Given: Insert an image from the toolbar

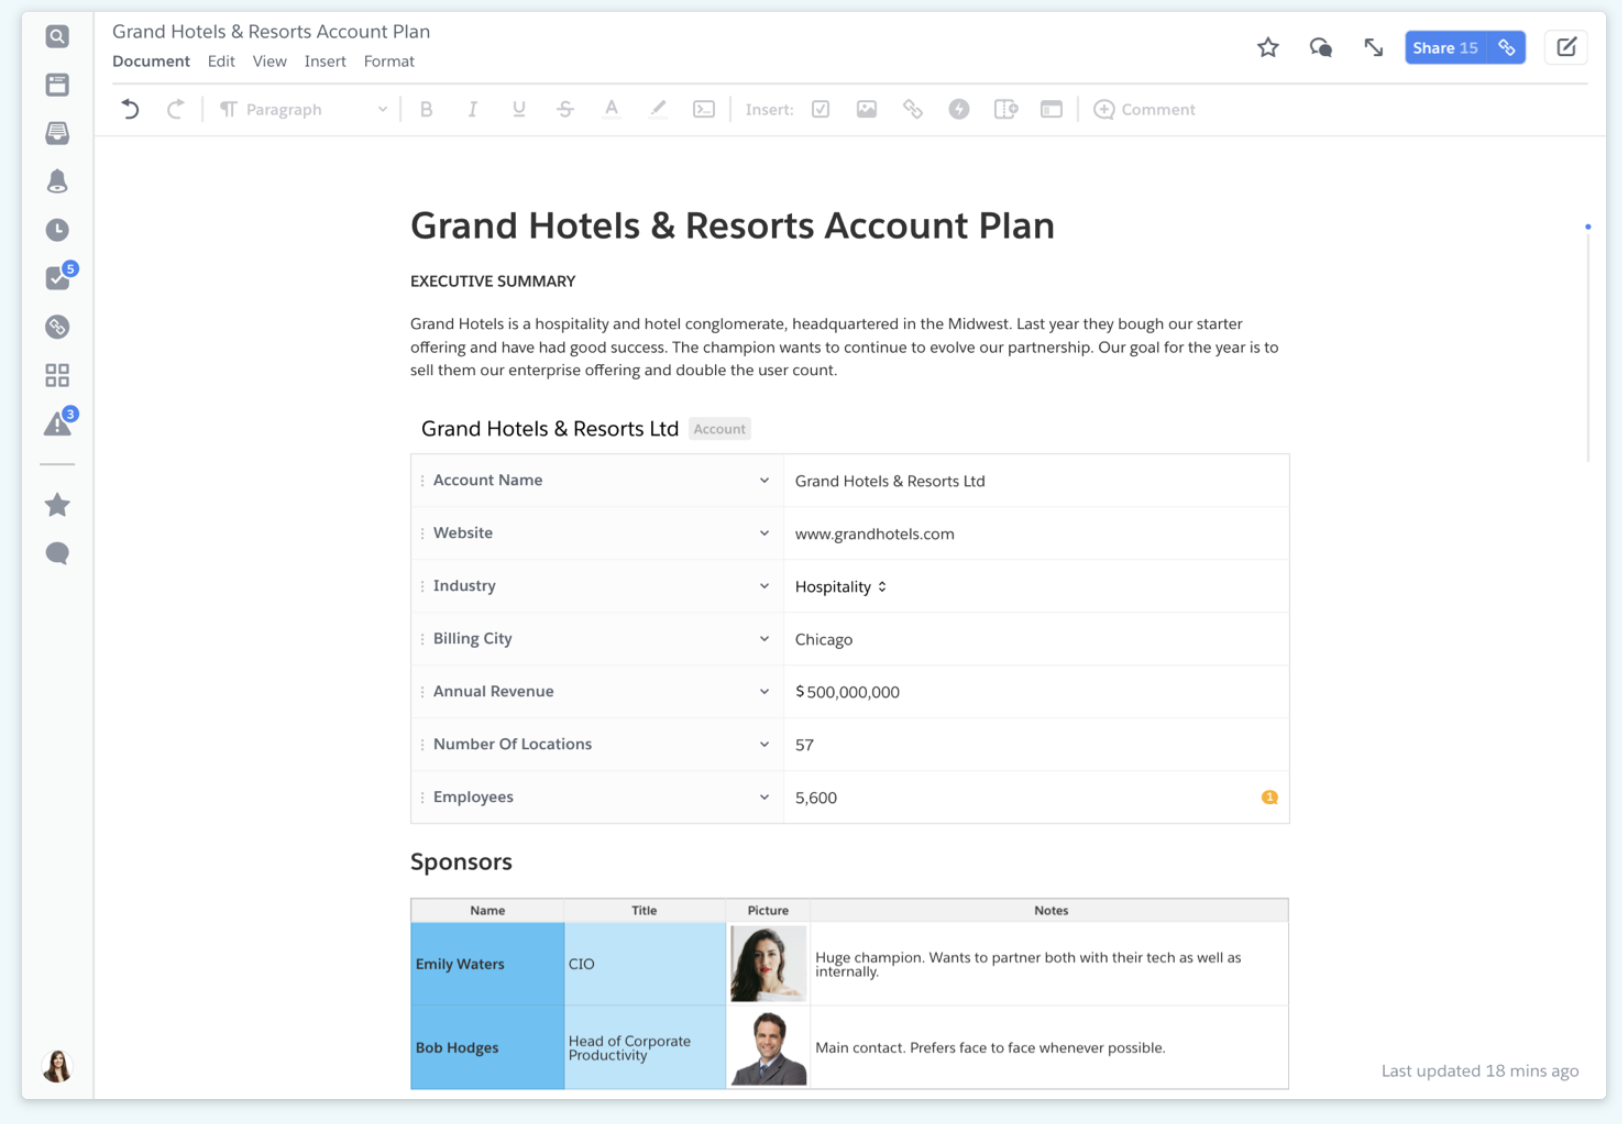Looking at the screenshot, I should [866, 109].
